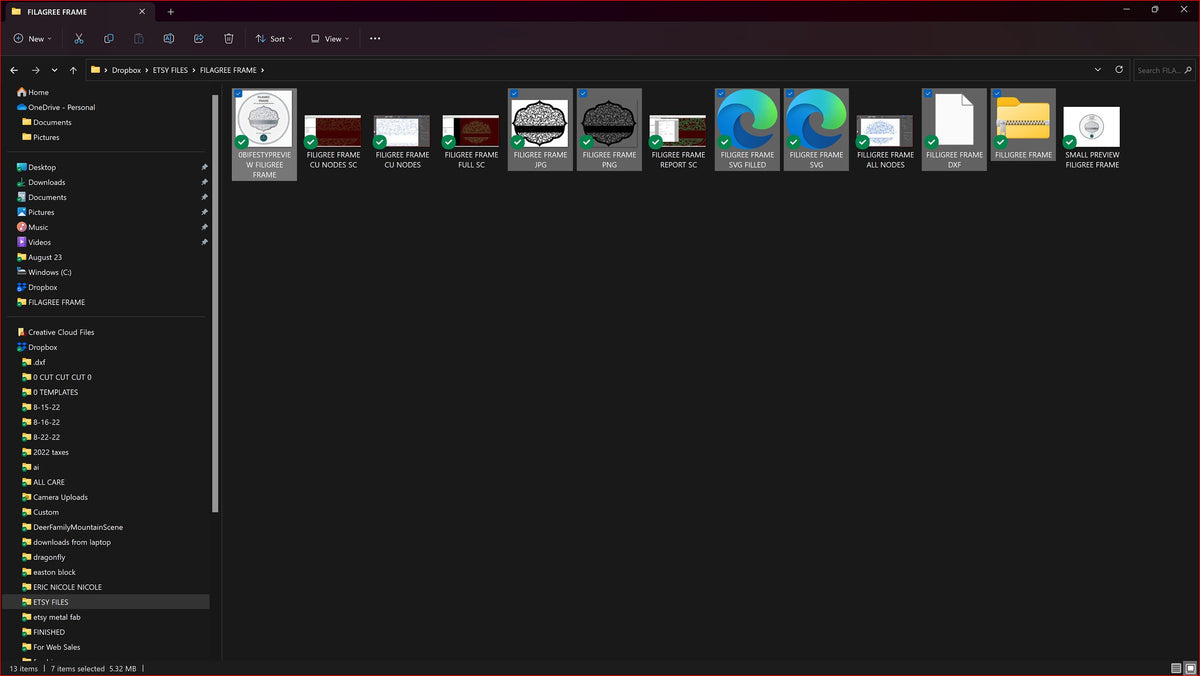Click the navigation pane vertical scrollbar
Image resolution: width=1200 pixels, height=676 pixels.
pyautogui.click(x=215, y=302)
